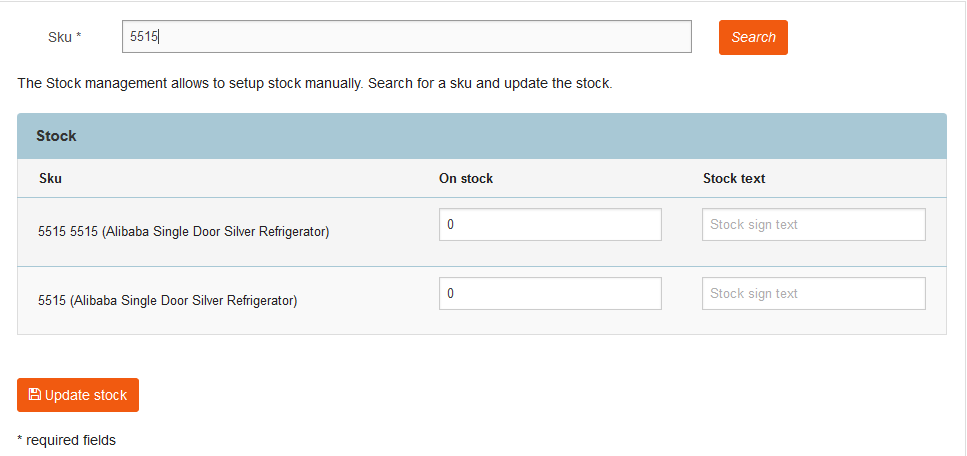
Task: Click the Sku * field label
Action: click(x=65, y=37)
